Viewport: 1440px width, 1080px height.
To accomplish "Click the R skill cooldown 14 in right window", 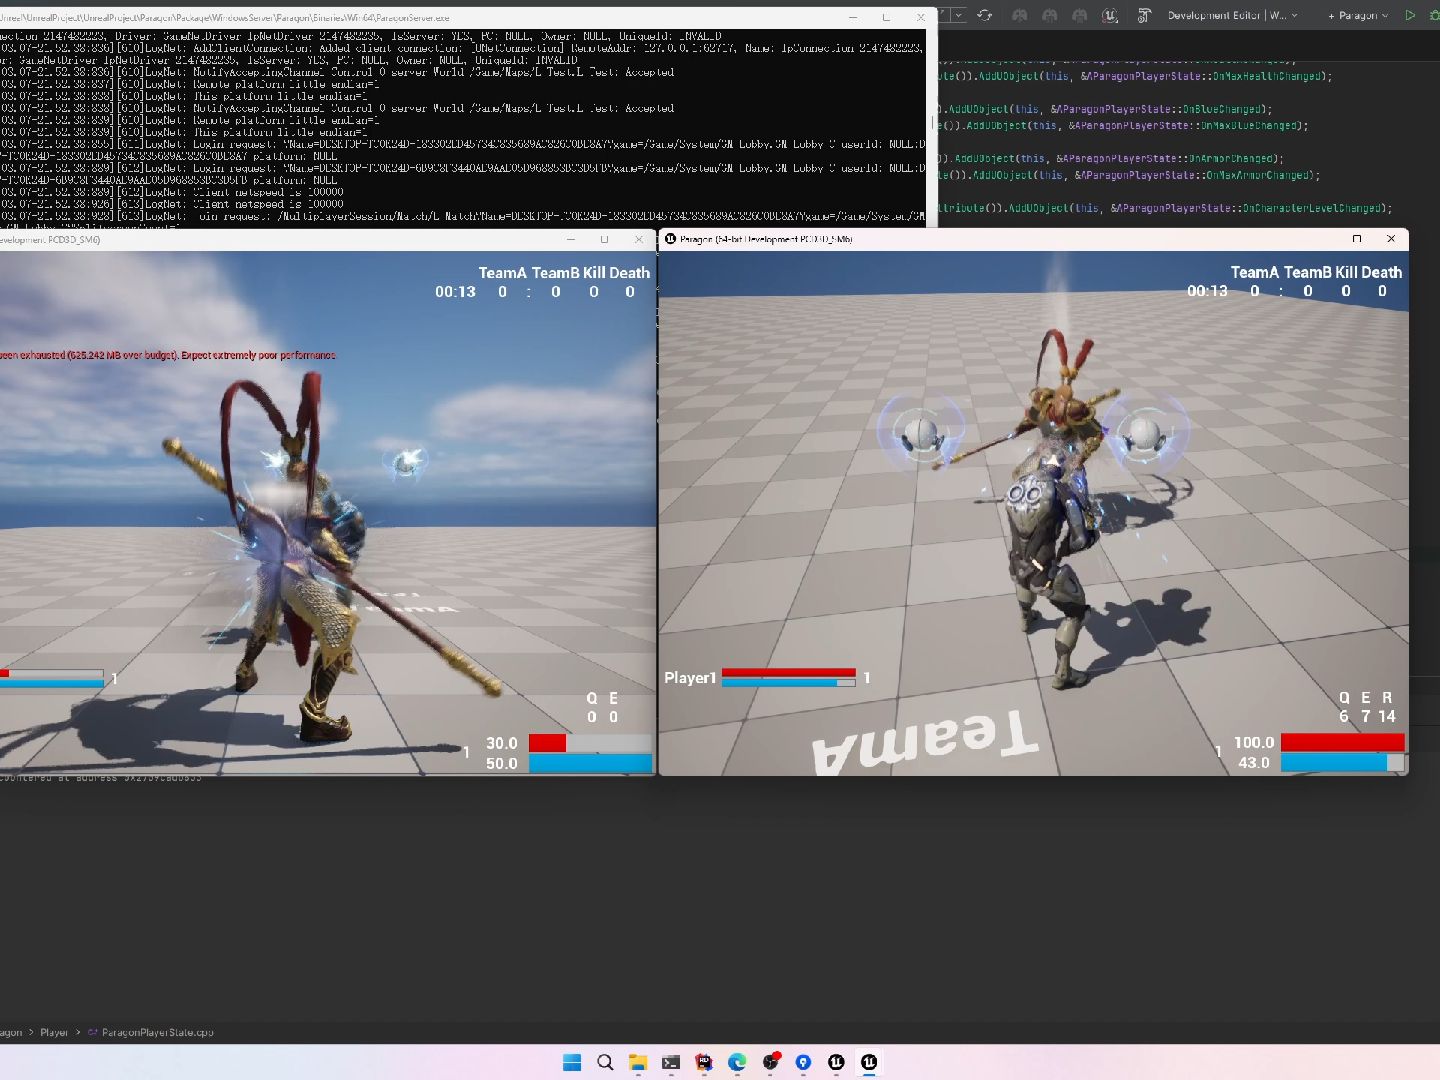I will pyautogui.click(x=1386, y=716).
